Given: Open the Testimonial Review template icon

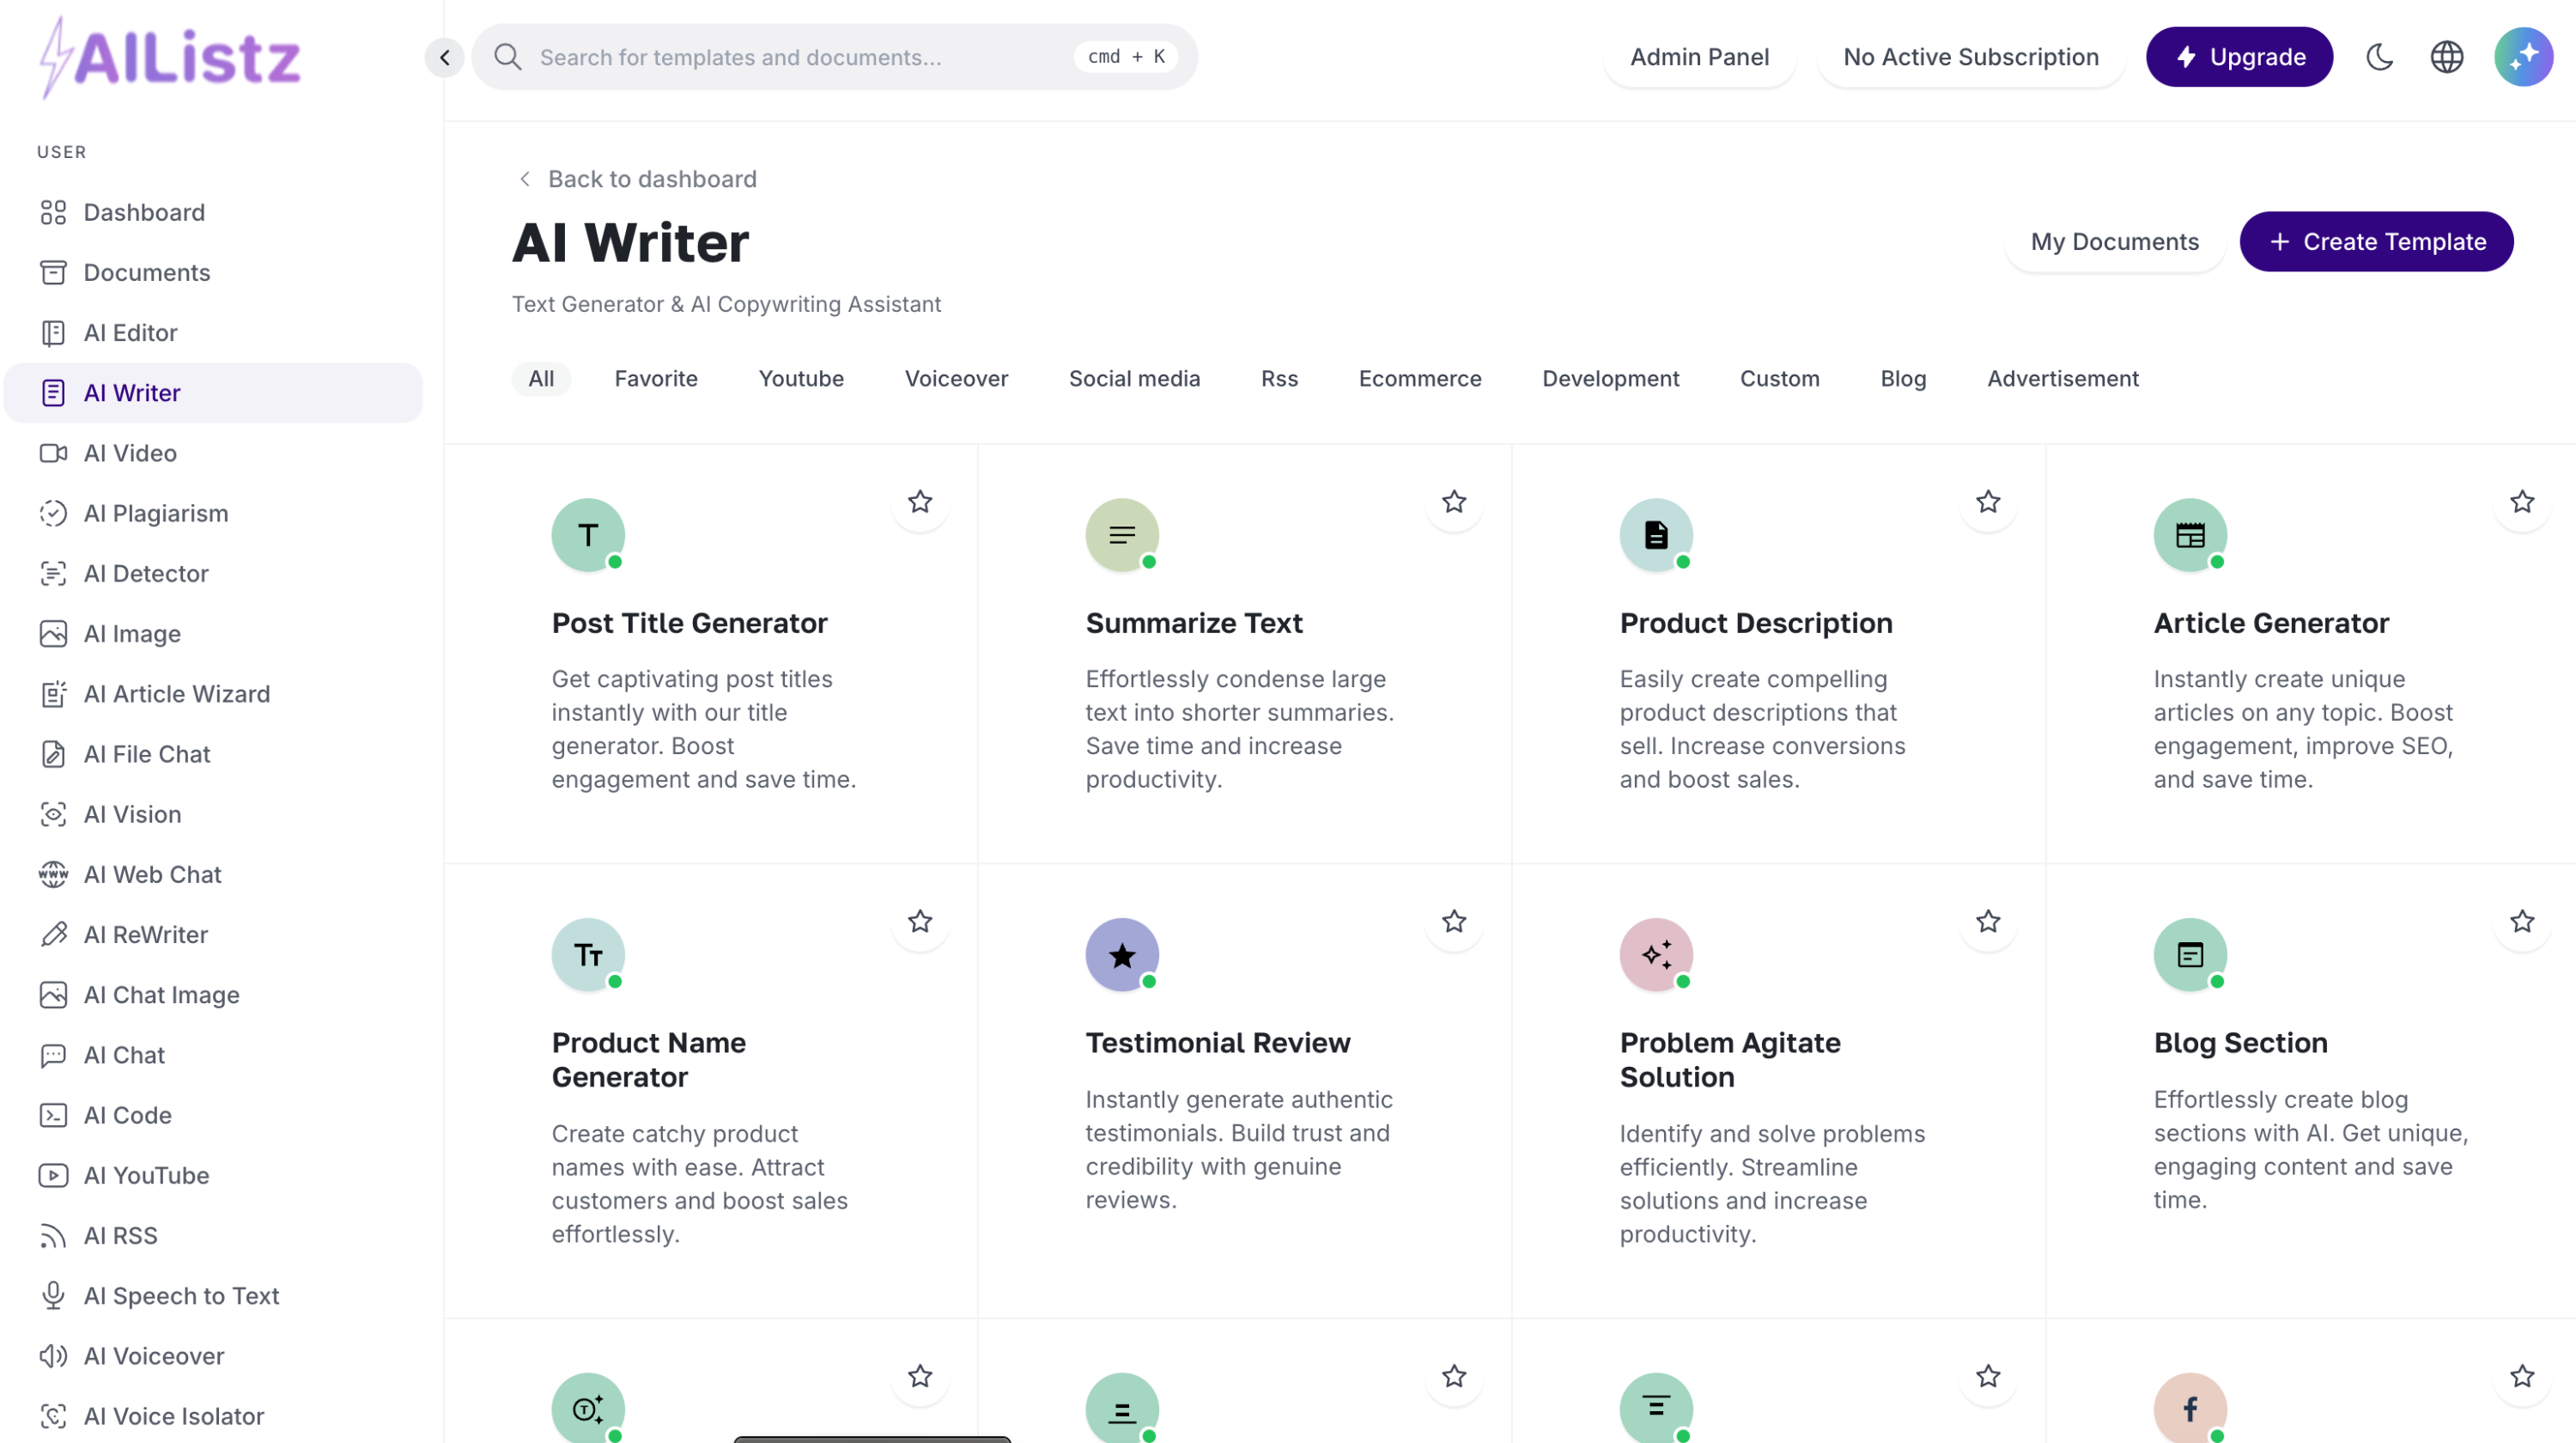Looking at the screenshot, I should pyautogui.click(x=1122, y=955).
